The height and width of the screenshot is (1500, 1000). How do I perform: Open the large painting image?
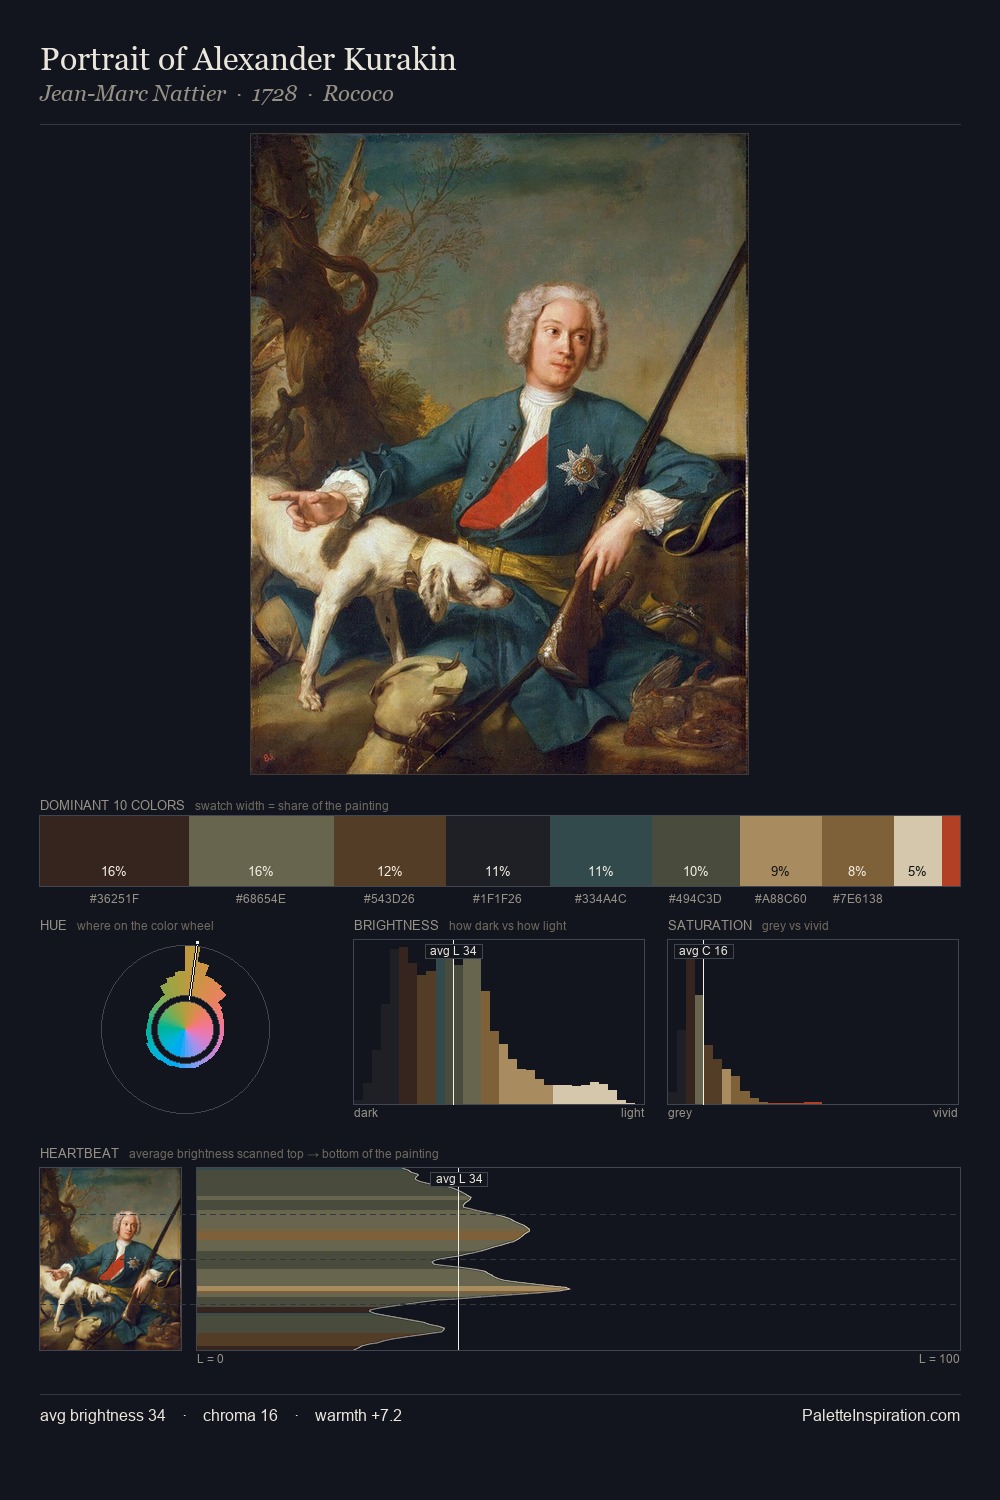click(499, 454)
